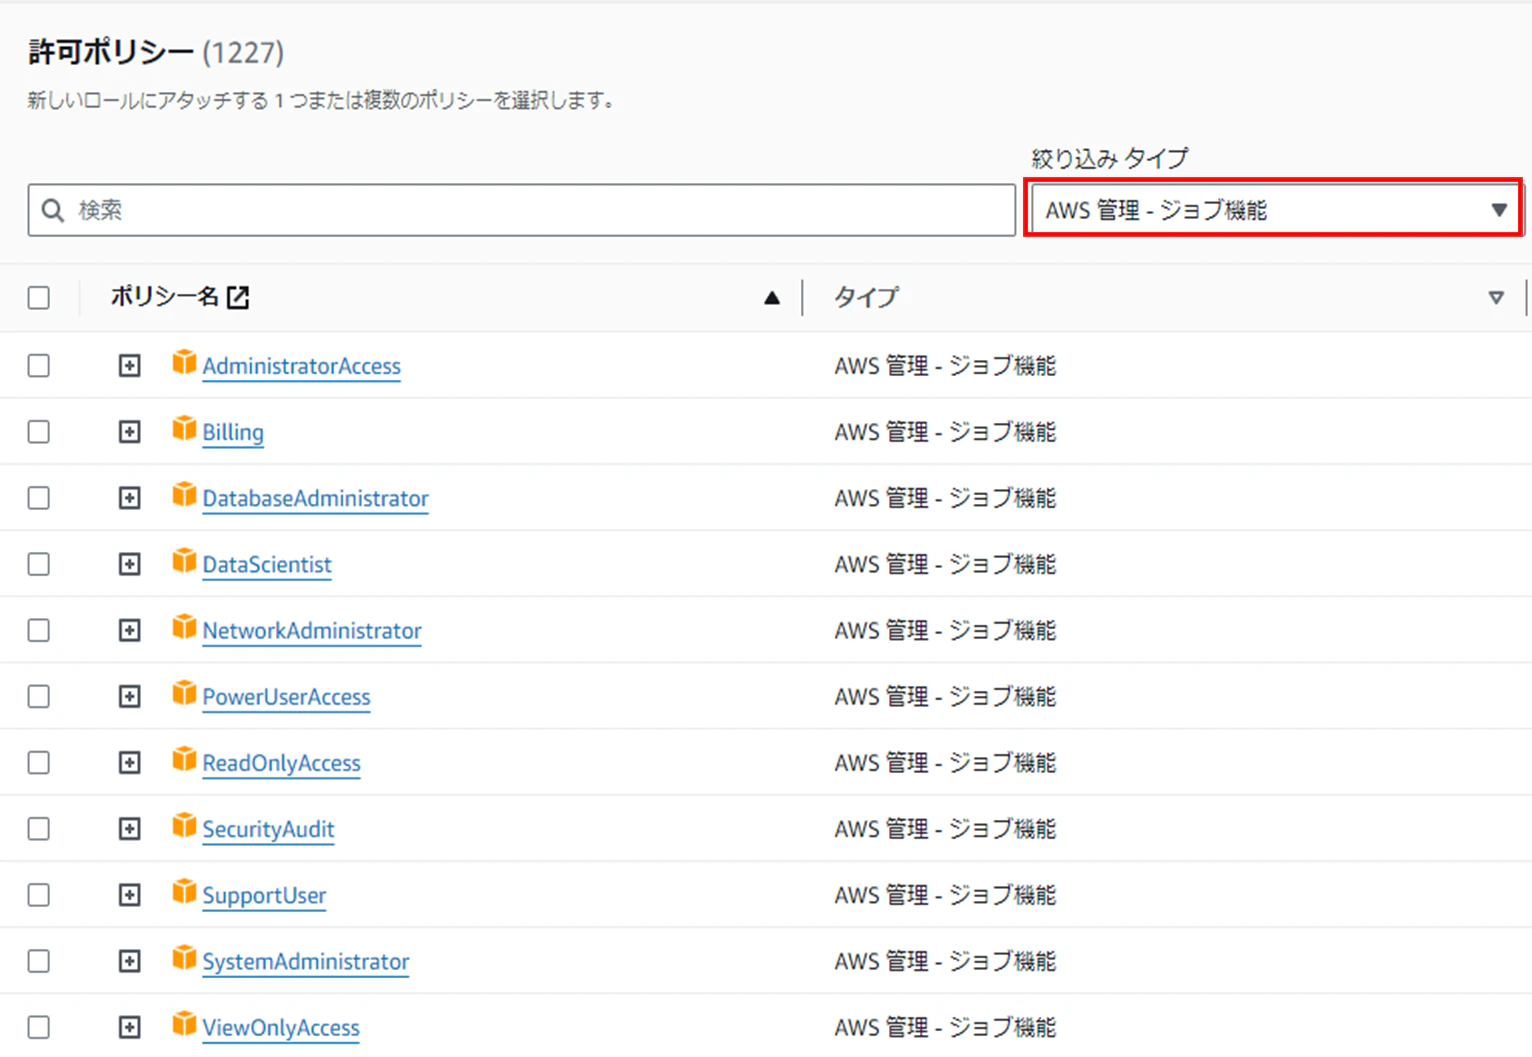Click the orange policy icon beside SupportUser

pyautogui.click(x=184, y=892)
